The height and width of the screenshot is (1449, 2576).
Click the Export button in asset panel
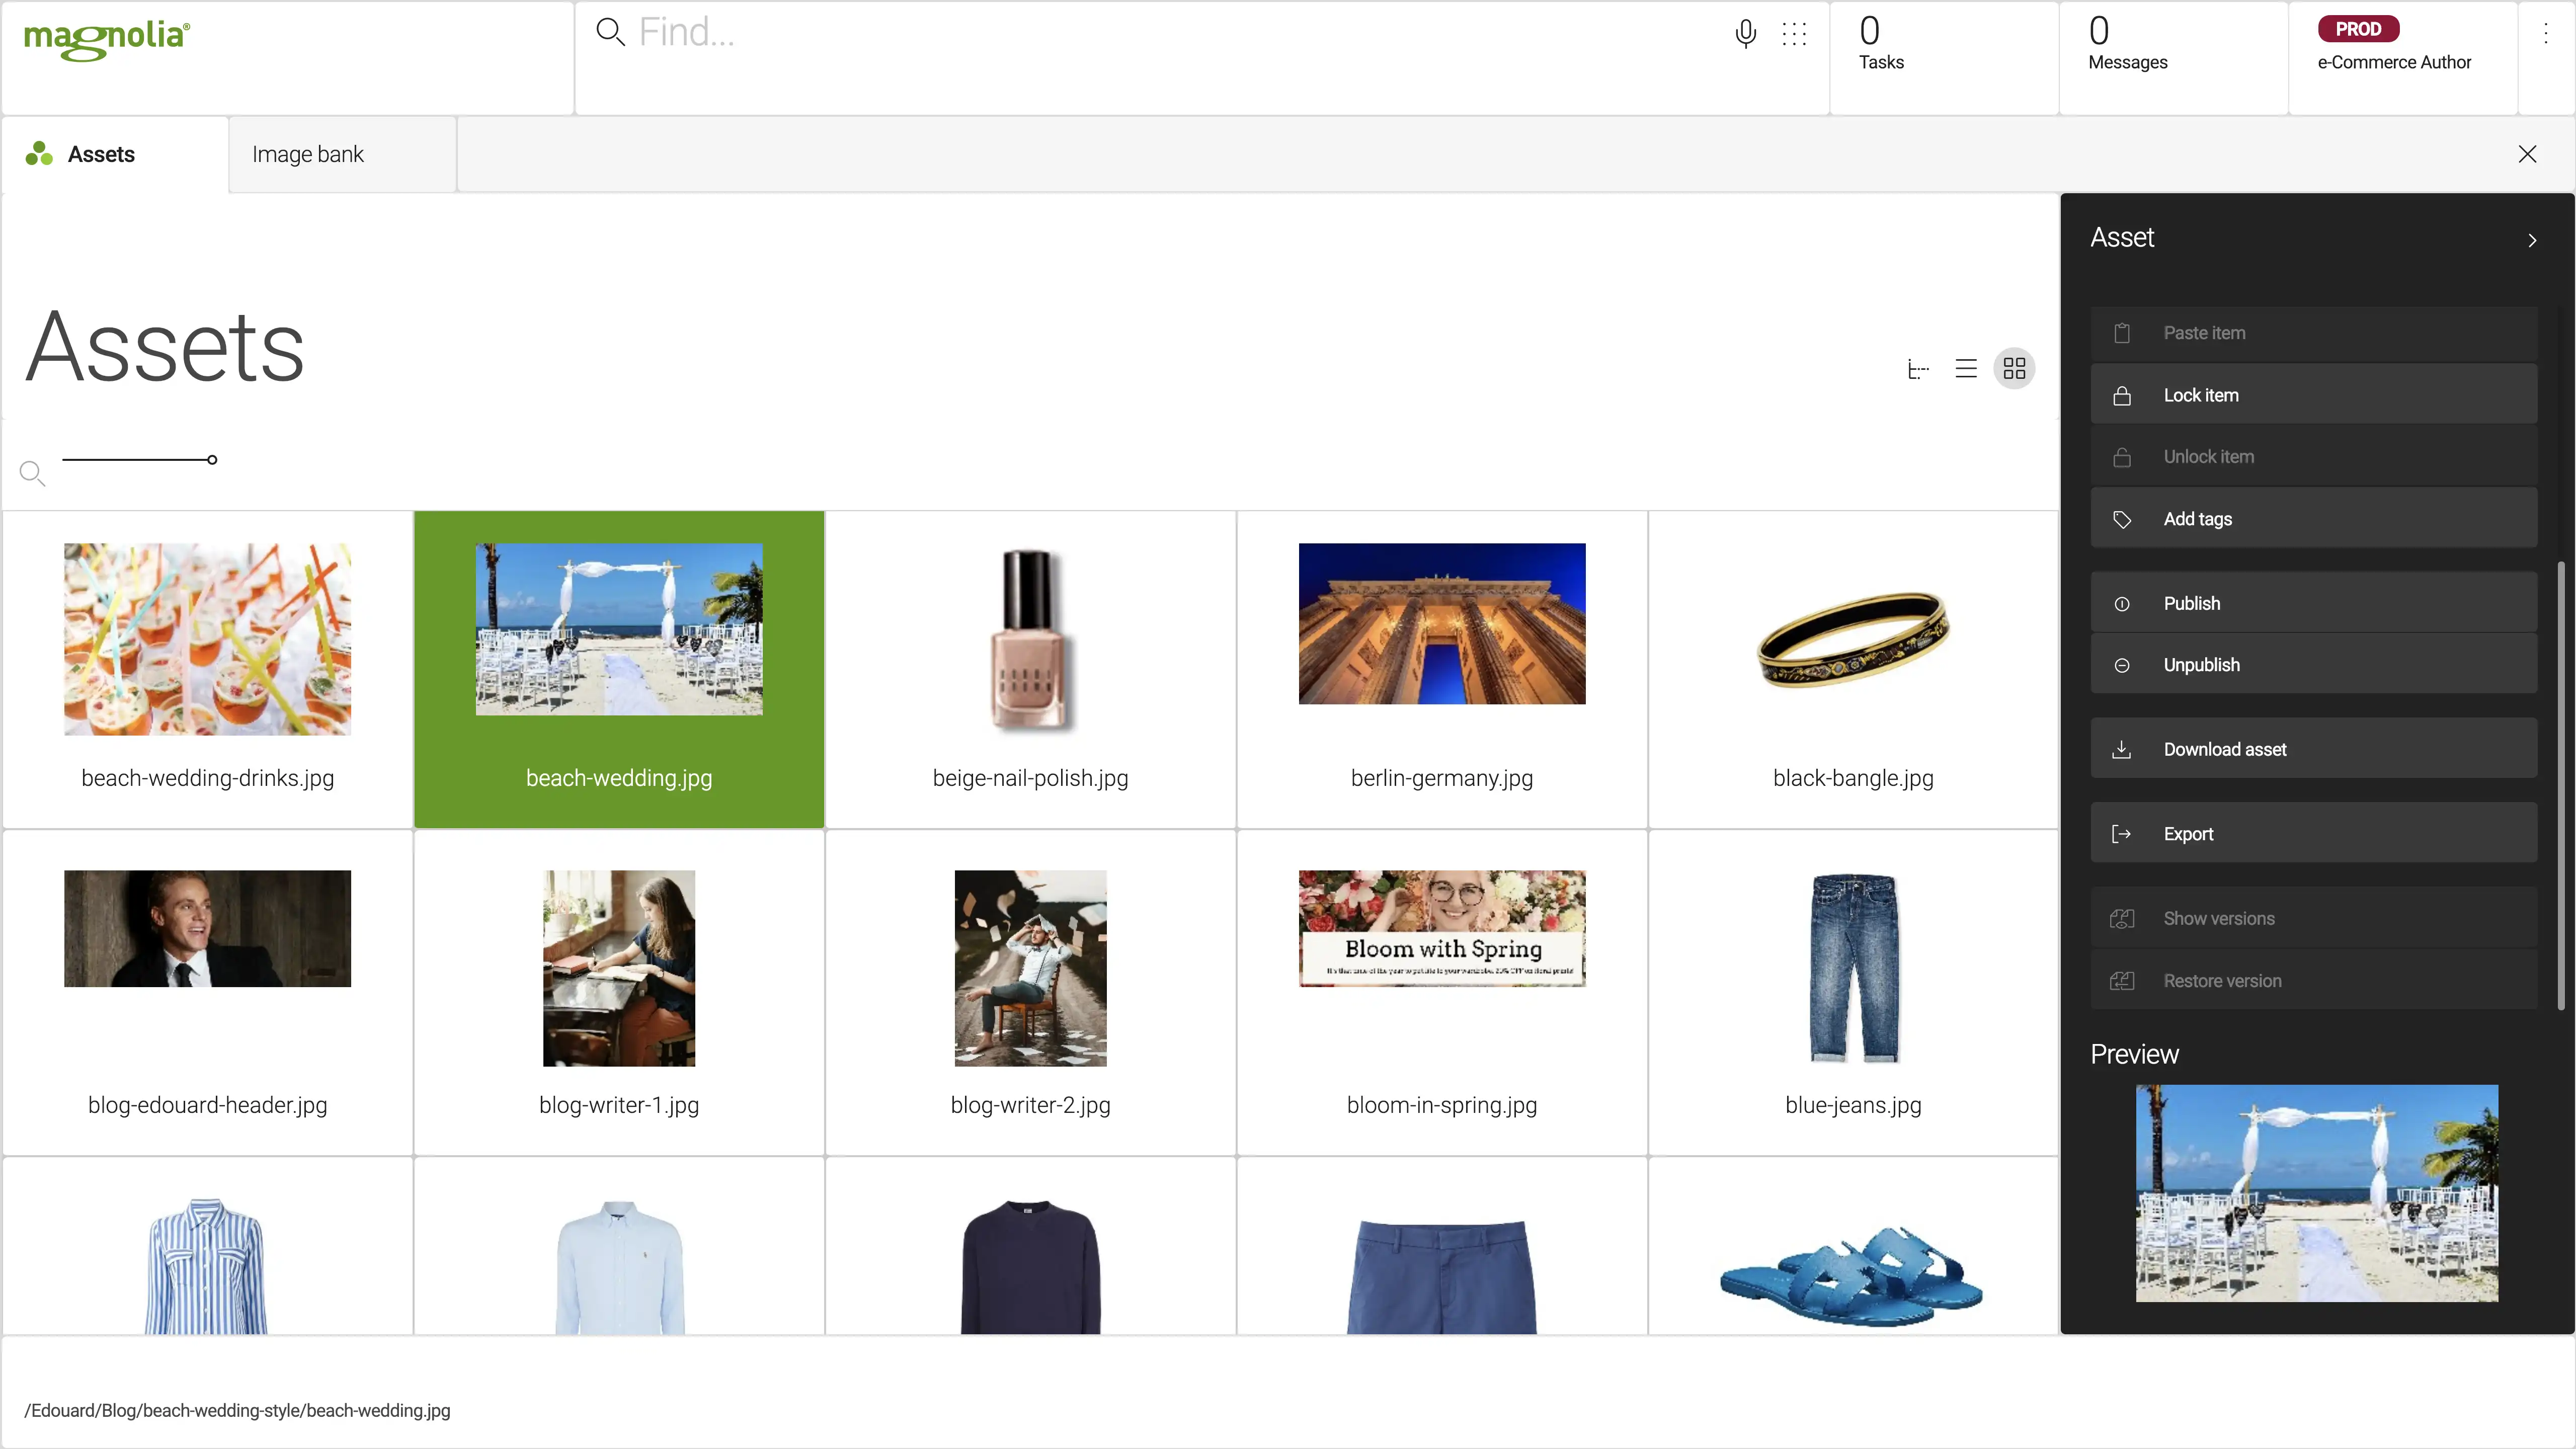coord(2312,833)
